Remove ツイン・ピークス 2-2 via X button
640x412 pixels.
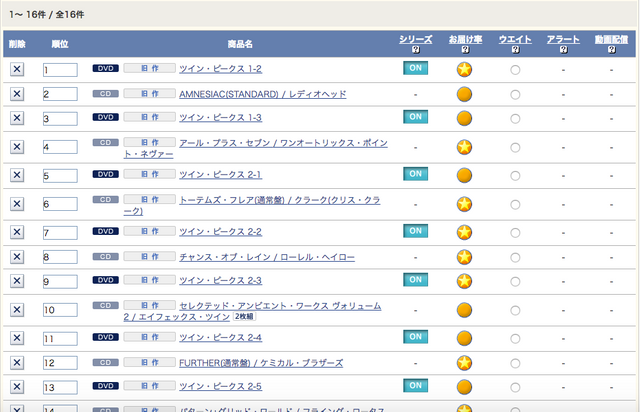(17, 232)
